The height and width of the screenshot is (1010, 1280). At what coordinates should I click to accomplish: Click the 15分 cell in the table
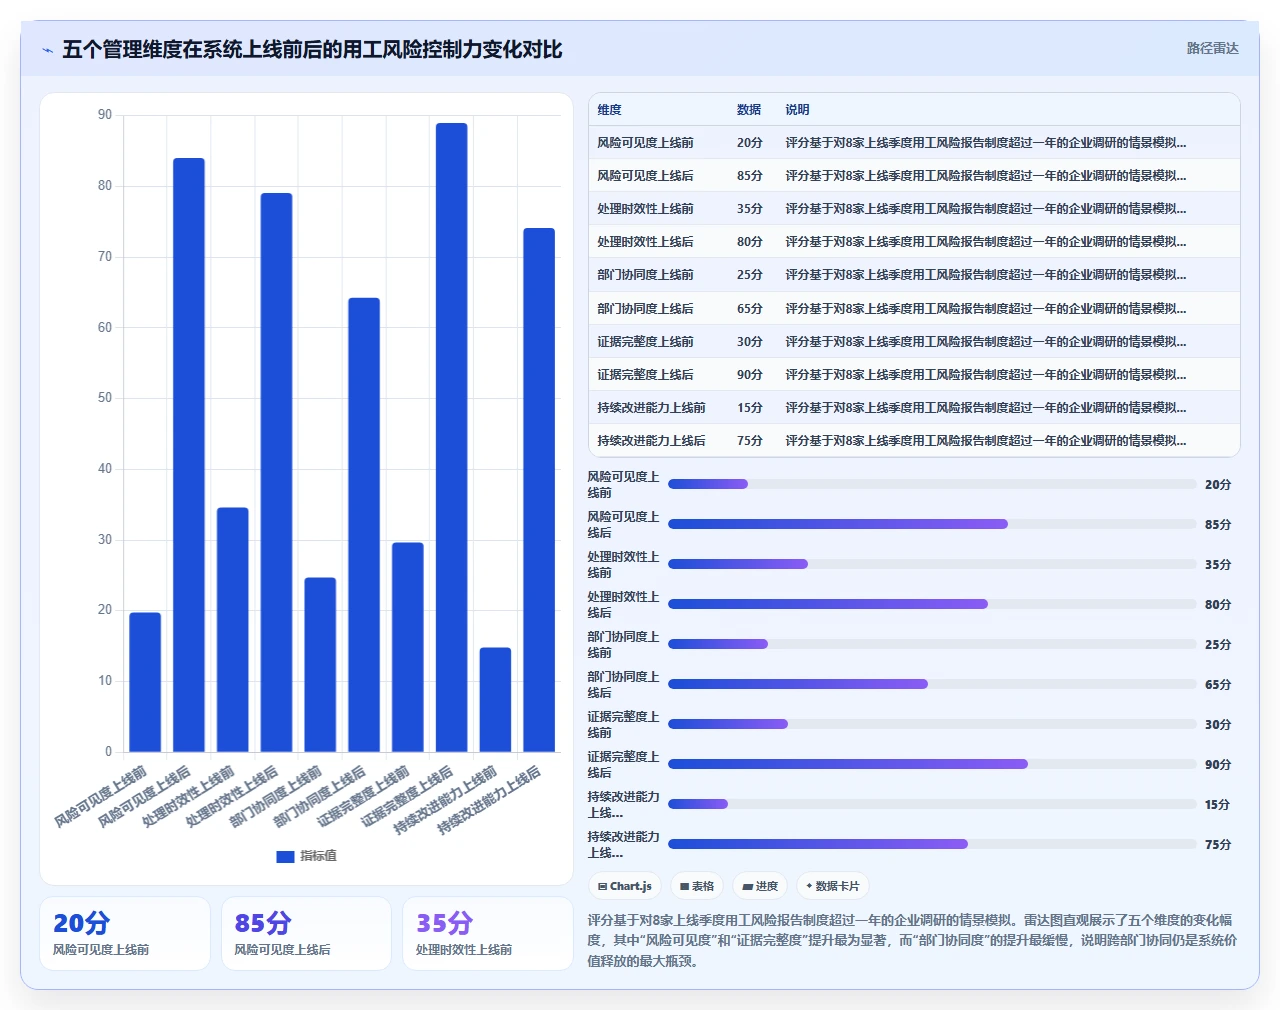click(x=750, y=408)
